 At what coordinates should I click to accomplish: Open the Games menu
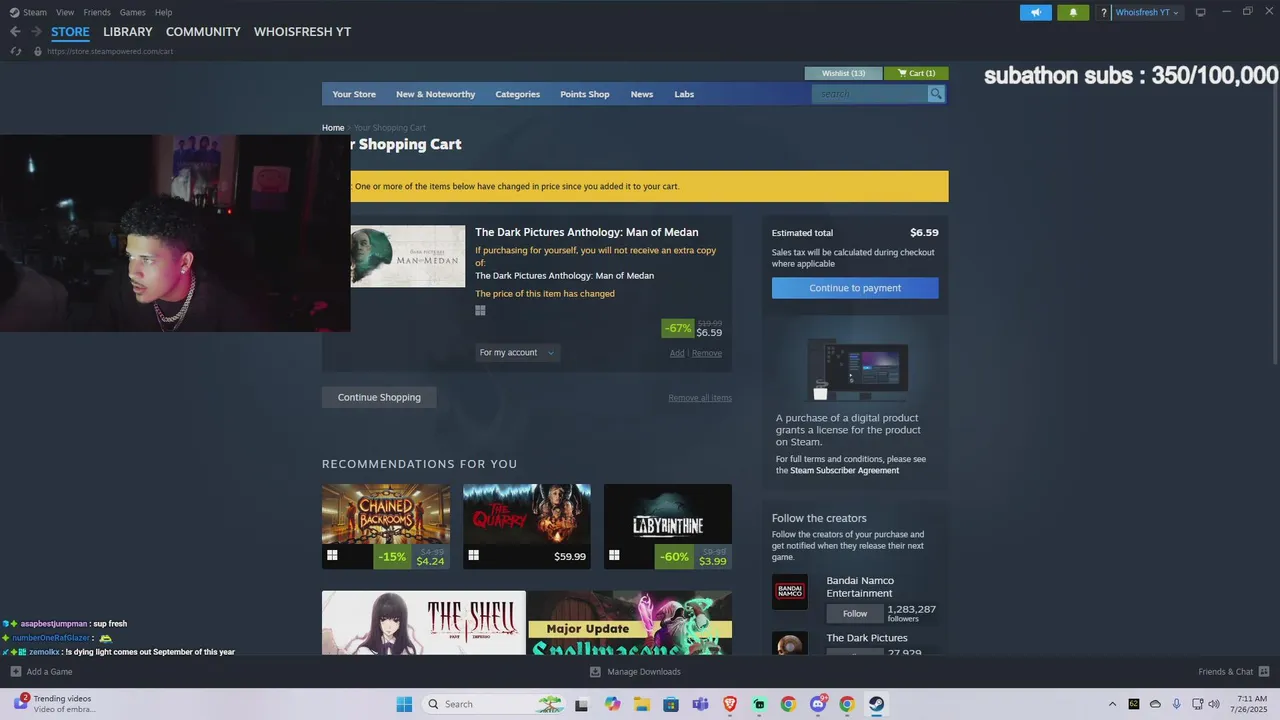tap(132, 12)
